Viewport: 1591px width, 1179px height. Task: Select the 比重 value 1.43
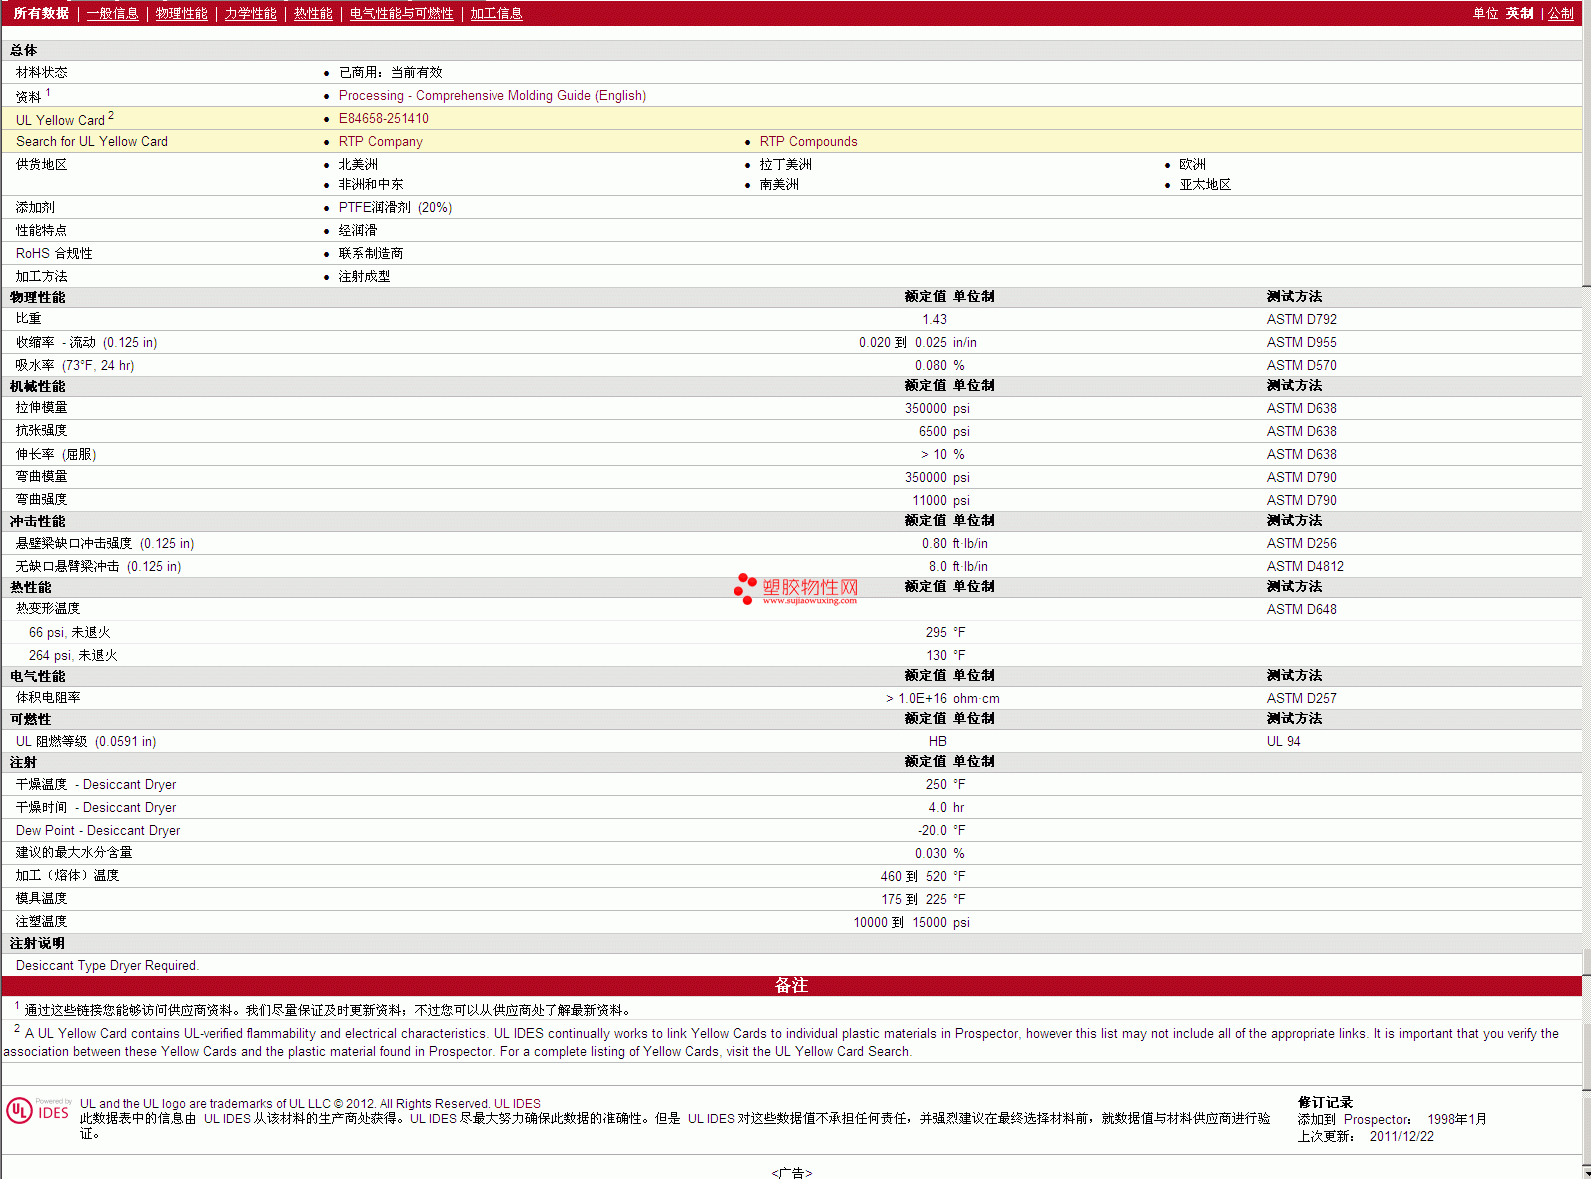(x=934, y=319)
